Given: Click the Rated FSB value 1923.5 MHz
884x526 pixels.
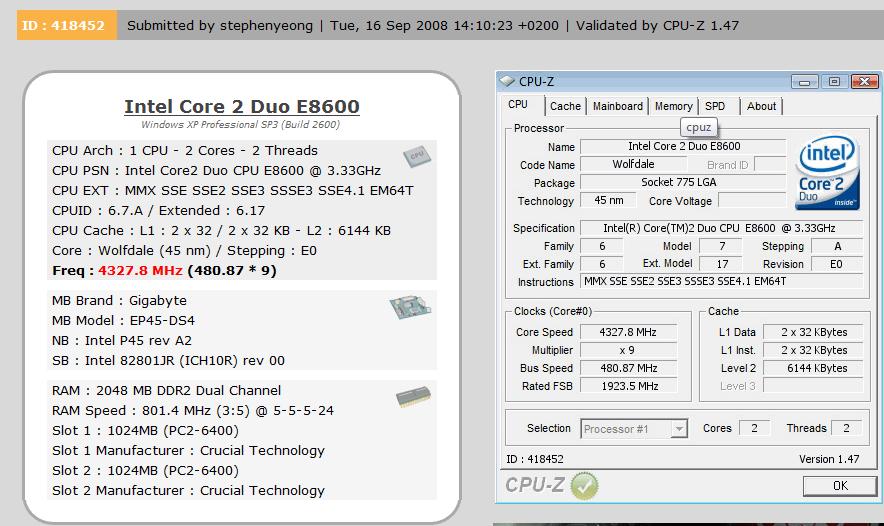Looking at the screenshot, I should coord(628,387).
